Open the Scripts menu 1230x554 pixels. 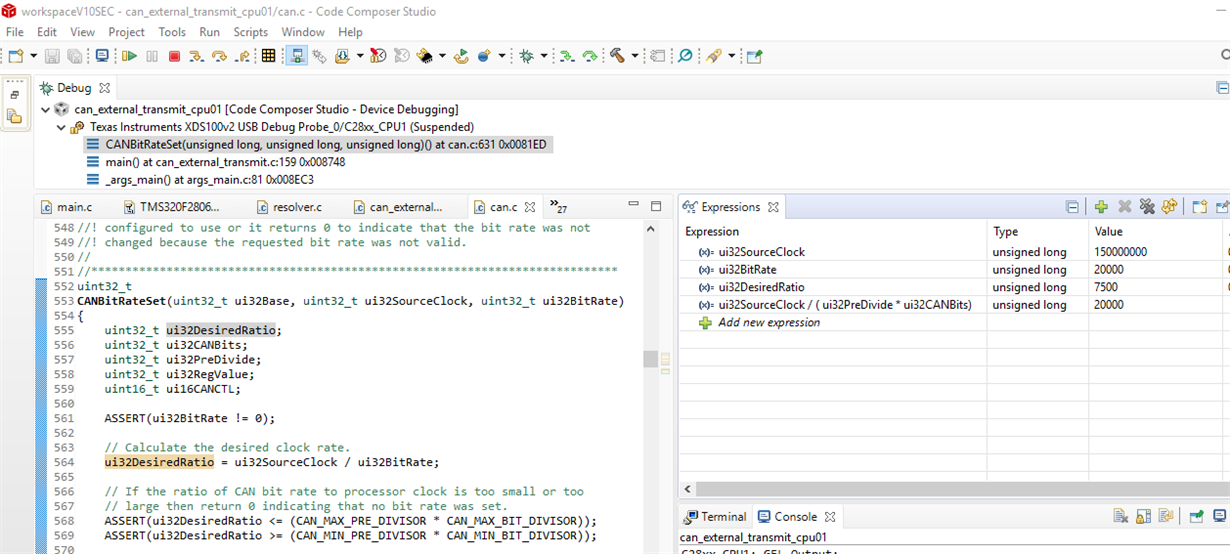coord(250,32)
